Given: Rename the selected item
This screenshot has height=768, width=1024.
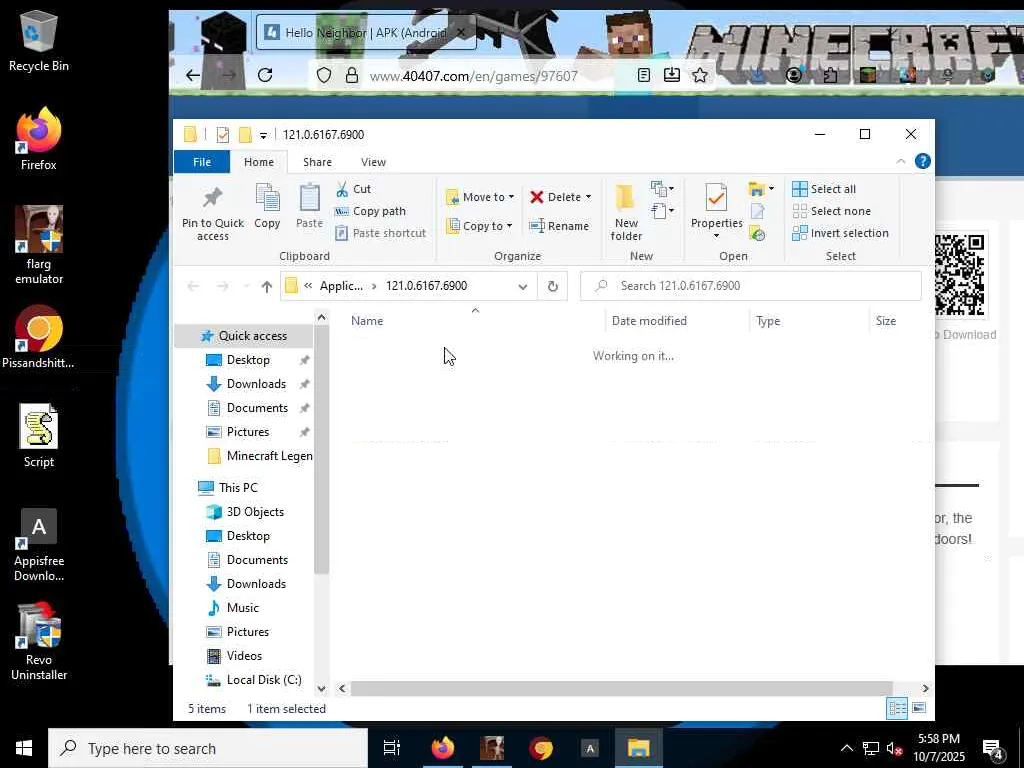Looking at the screenshot, I should (559, 226).
